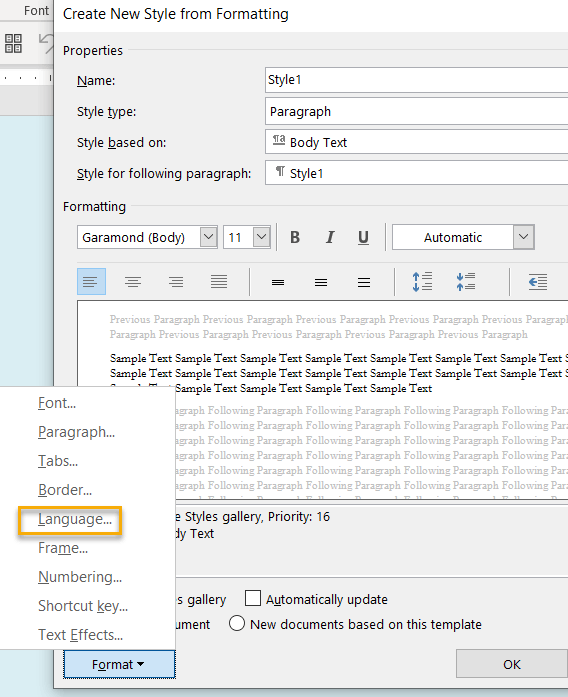
Task: Select New documents based on this template
Action: click(x=236, y=623)
